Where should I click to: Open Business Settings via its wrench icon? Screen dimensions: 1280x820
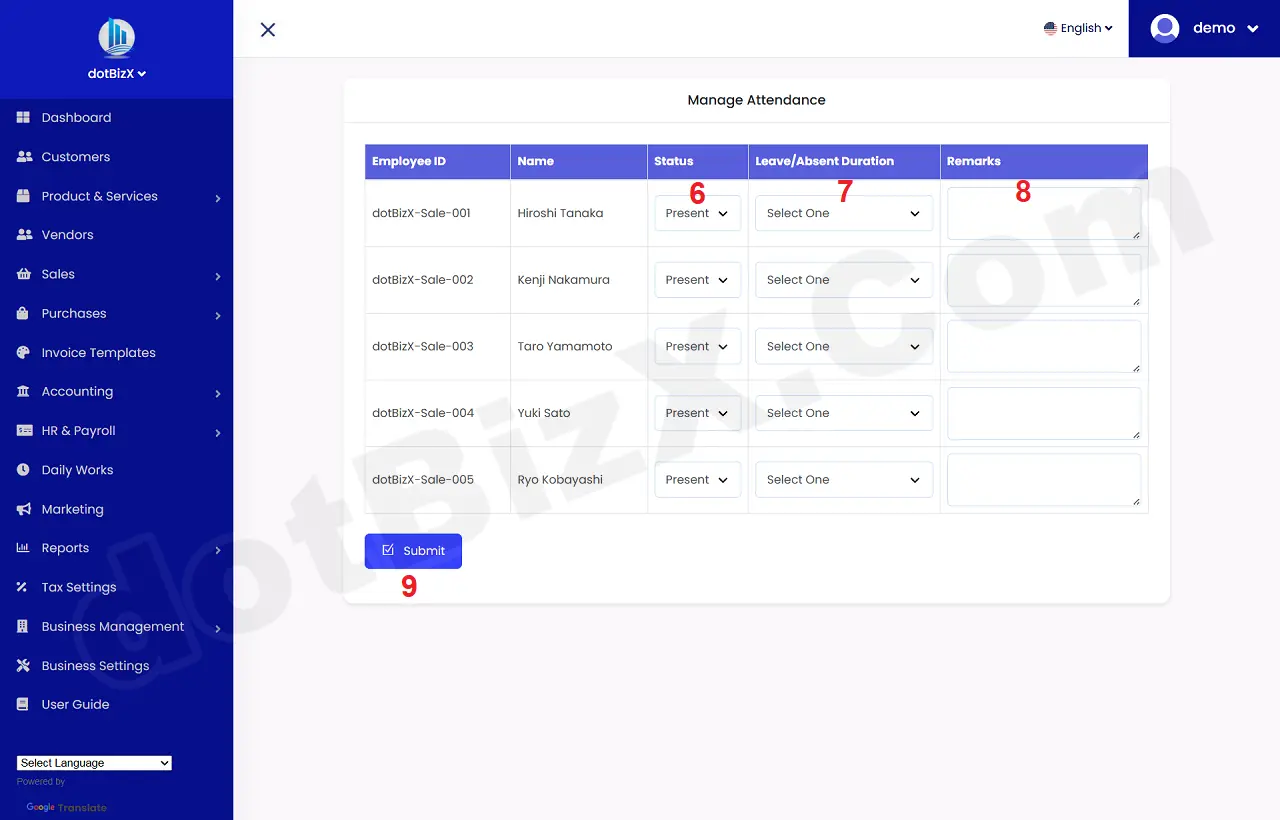pos(23,665)
